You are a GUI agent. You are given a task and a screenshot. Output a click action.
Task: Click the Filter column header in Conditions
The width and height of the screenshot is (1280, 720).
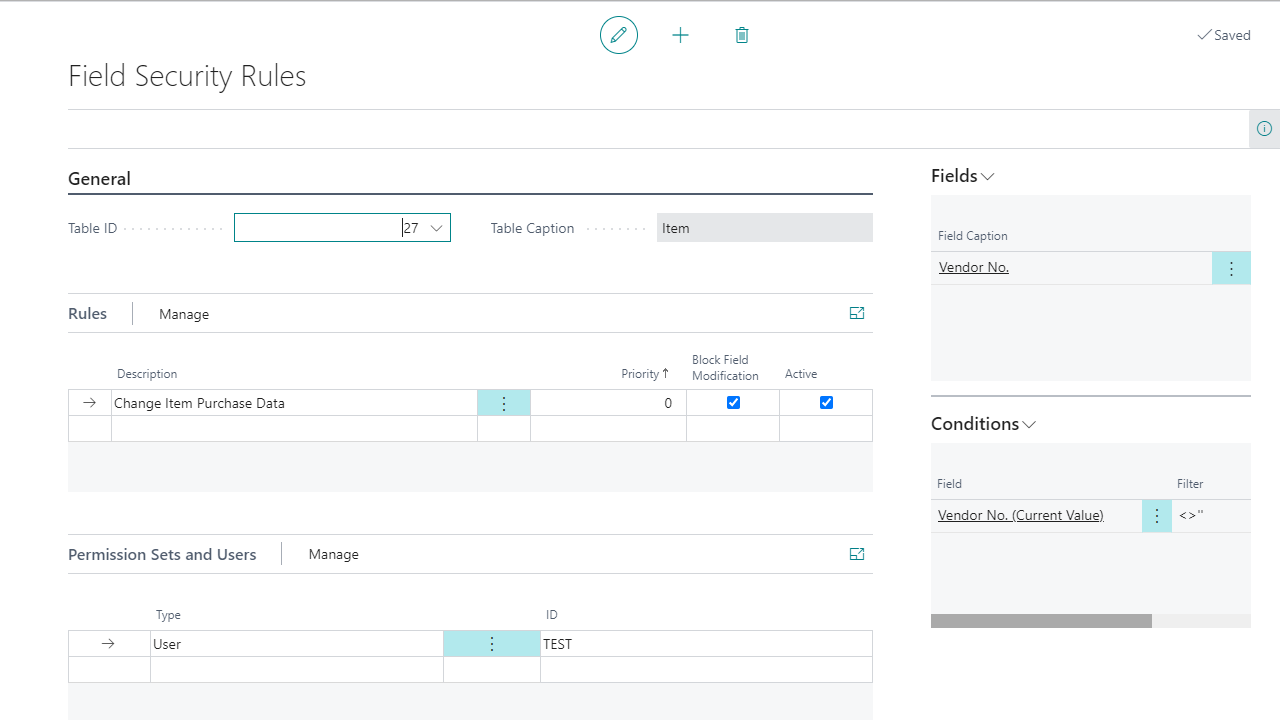coord(1190,484)
